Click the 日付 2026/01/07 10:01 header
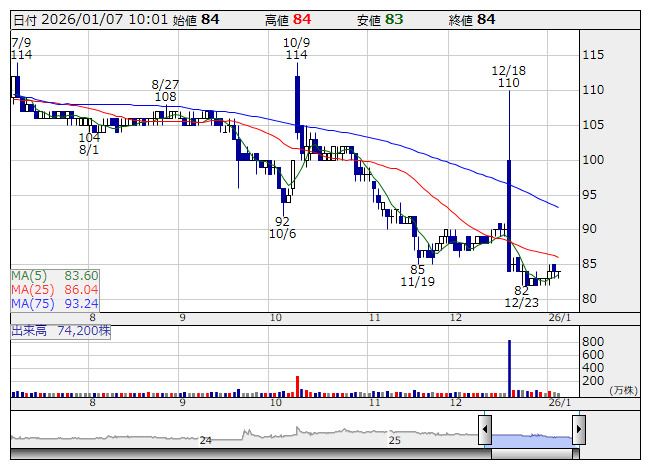The width and height of the screenshot is (653, 470). pyautogui.click(x=90, y=20)
